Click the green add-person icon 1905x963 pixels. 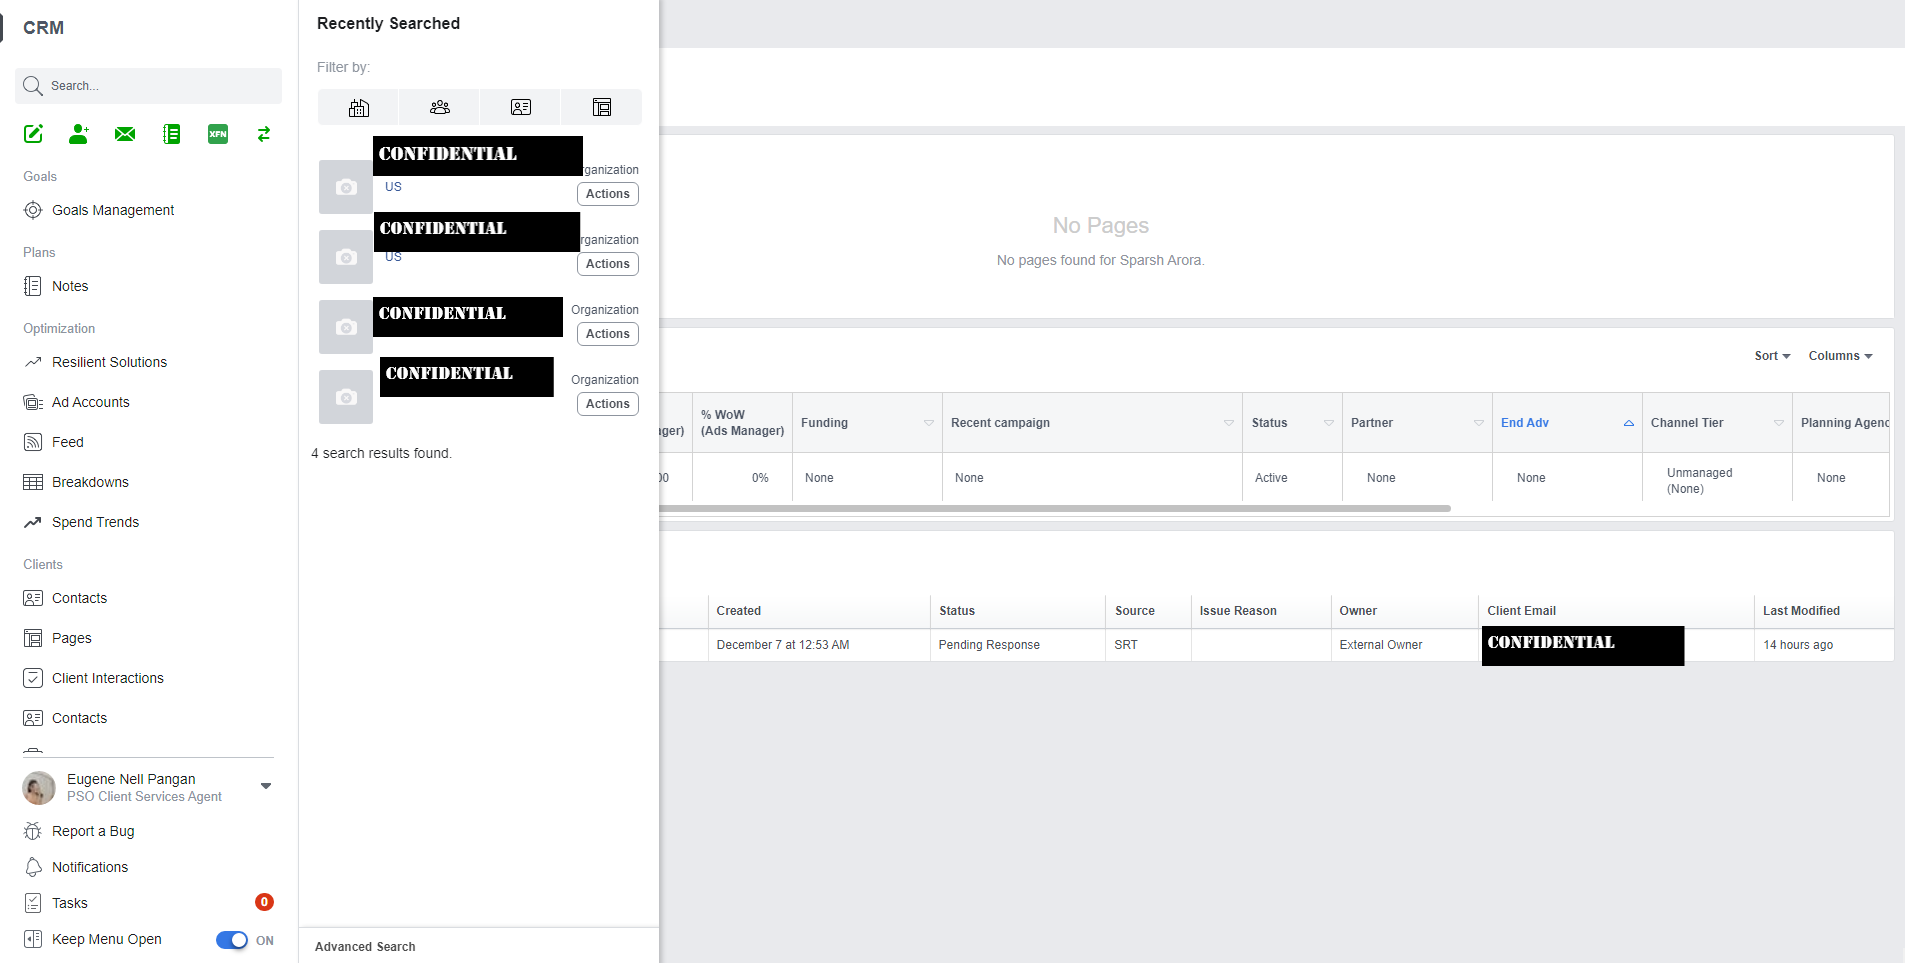click(x=79, y=134)
